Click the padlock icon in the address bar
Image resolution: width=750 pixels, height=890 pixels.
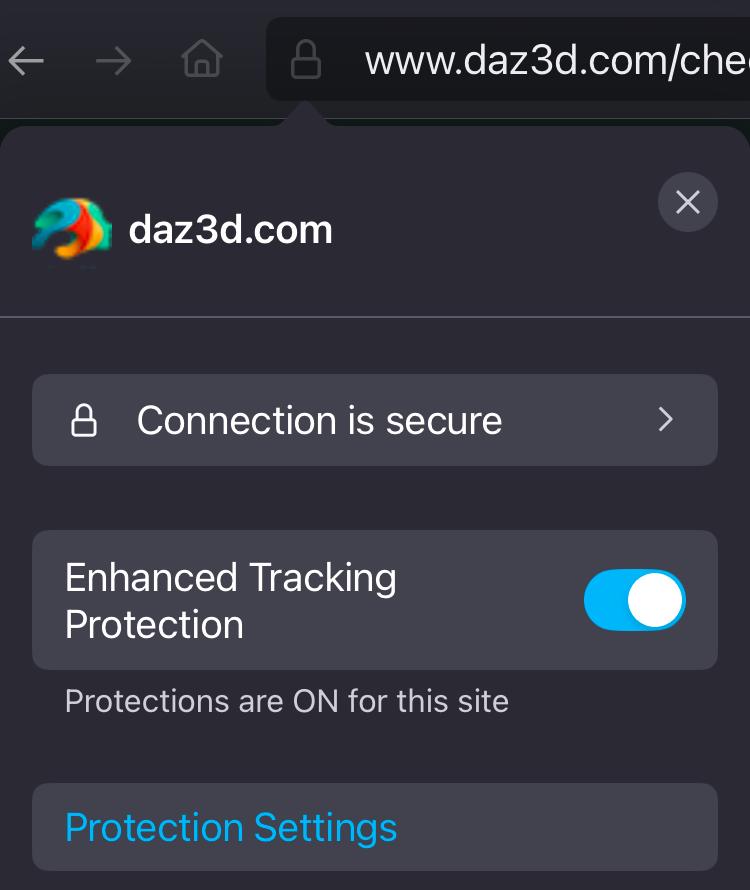pyautogui.click(x=305, y=62)
